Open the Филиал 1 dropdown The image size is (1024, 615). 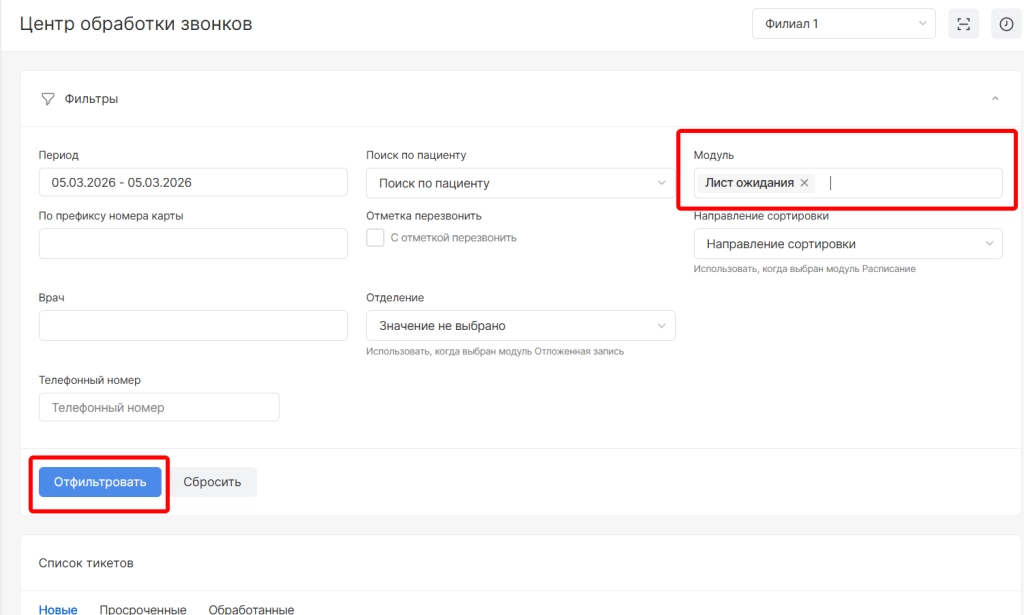click(843, 24)
